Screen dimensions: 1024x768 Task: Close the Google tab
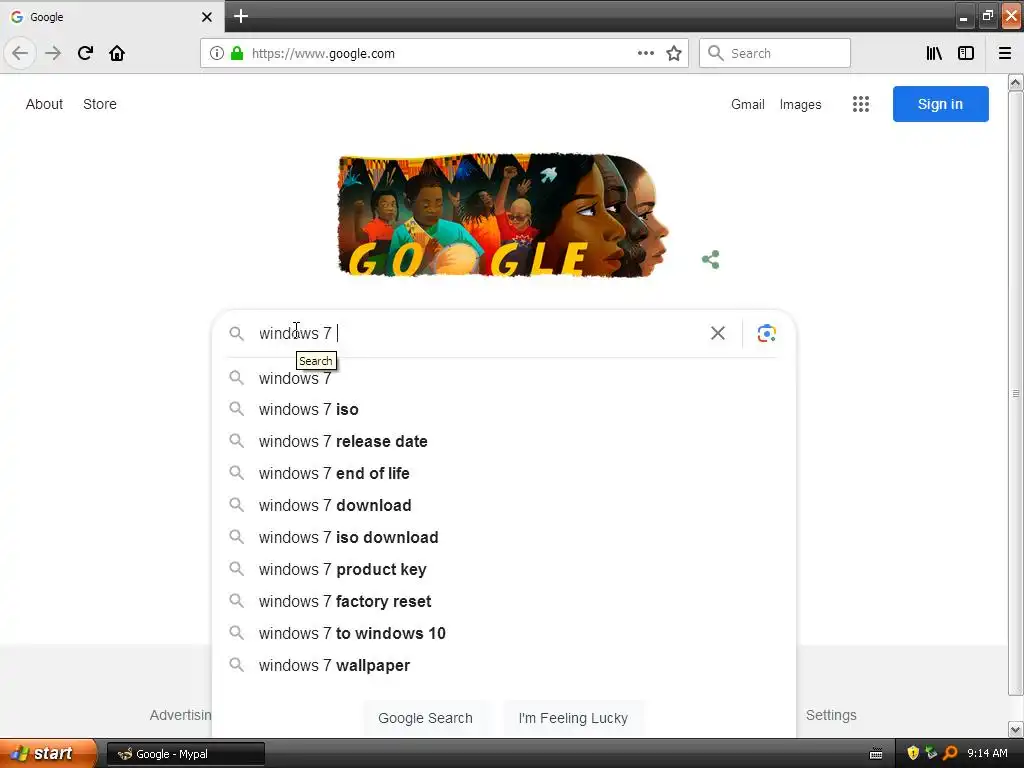click(x=206, y=17)
